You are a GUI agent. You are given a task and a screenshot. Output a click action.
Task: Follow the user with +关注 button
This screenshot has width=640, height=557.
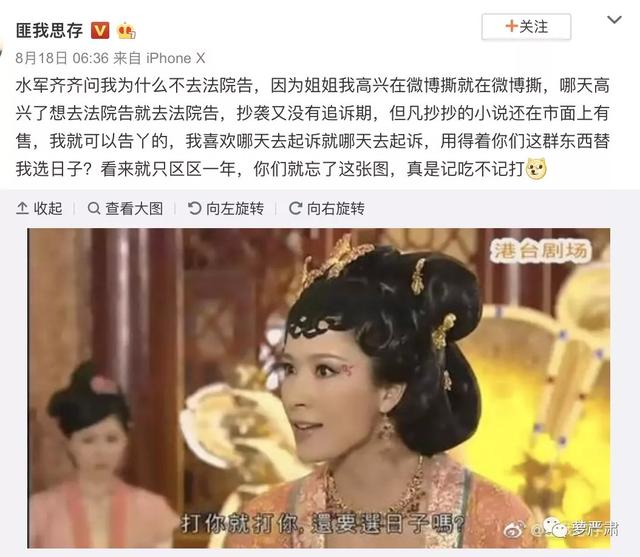pos(526,27)
